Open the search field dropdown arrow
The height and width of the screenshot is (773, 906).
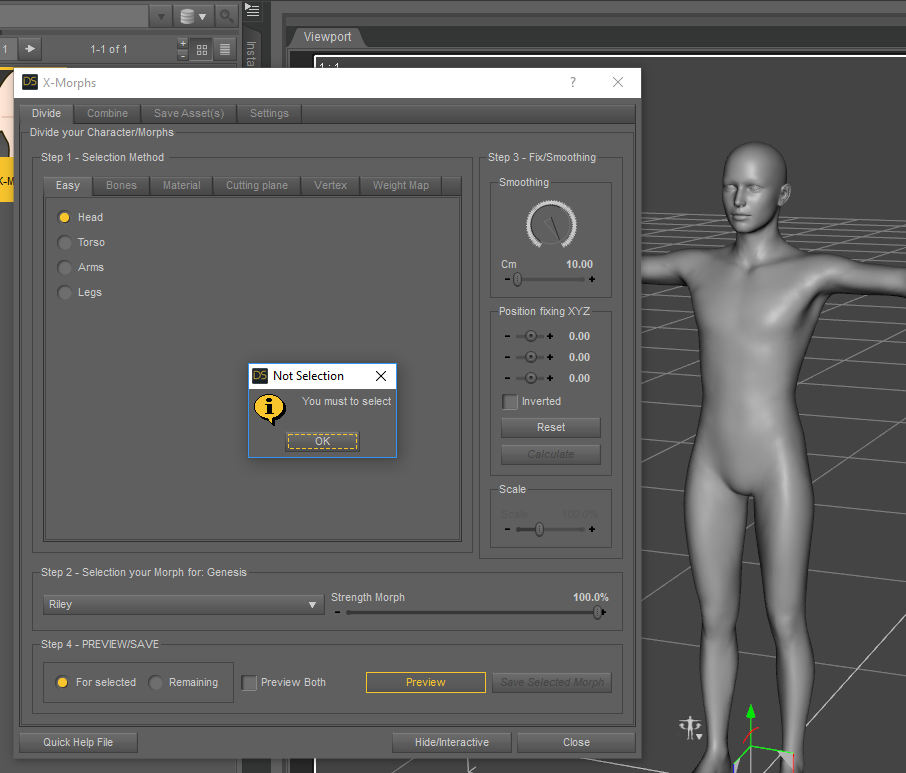(161, 16)
